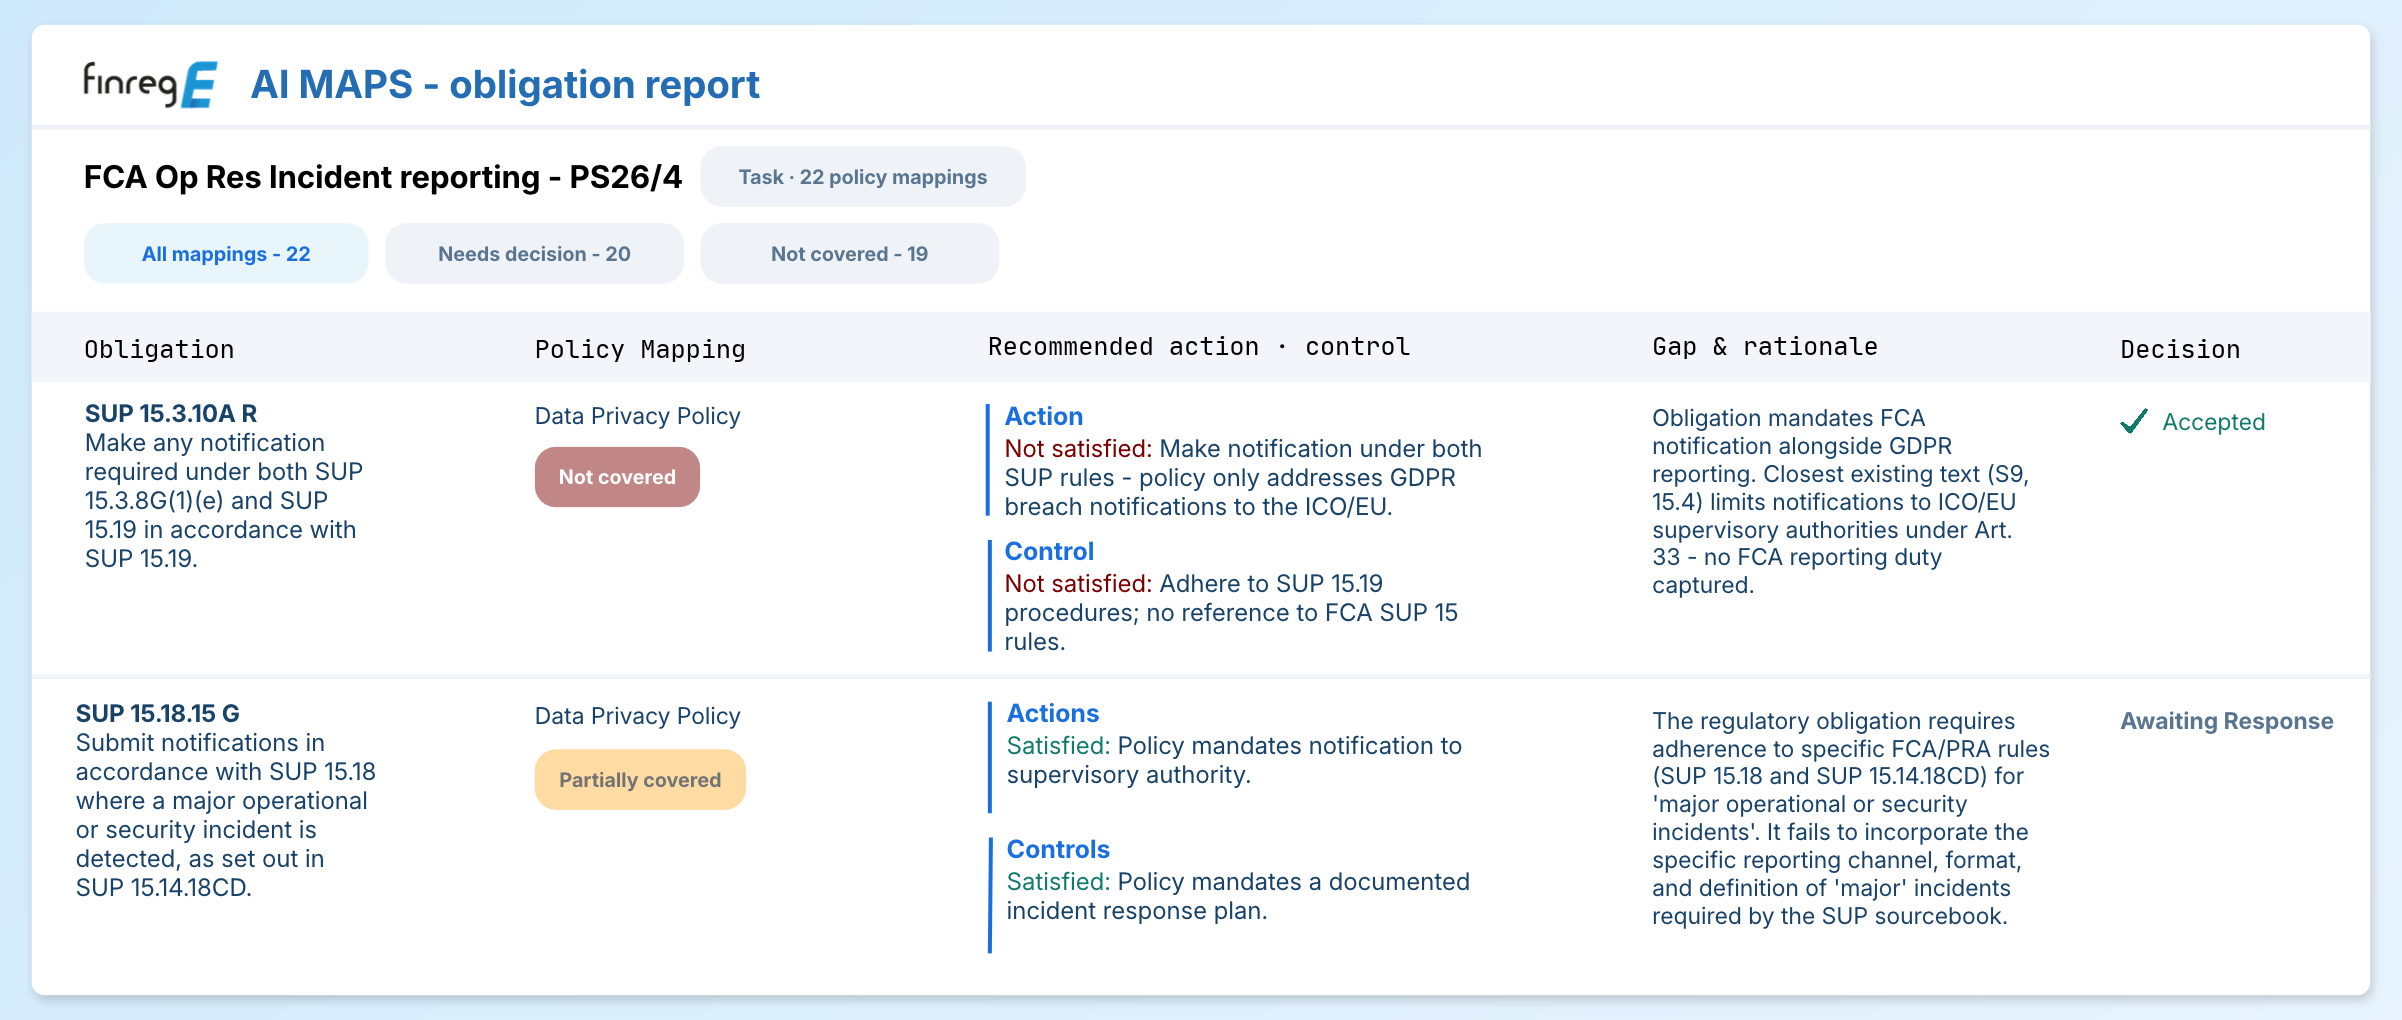Click the 'Awaiting Response' decision
Image resolution: width=2402 pixels, height=1020 pixels.
[x=2226, y=721]
